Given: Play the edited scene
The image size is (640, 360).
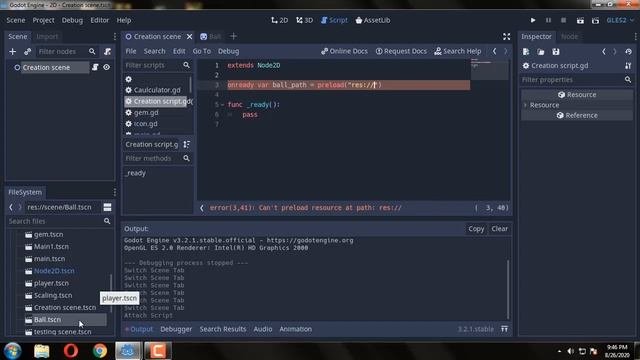Looking at the screenshot, I should [x=580, y=20].
